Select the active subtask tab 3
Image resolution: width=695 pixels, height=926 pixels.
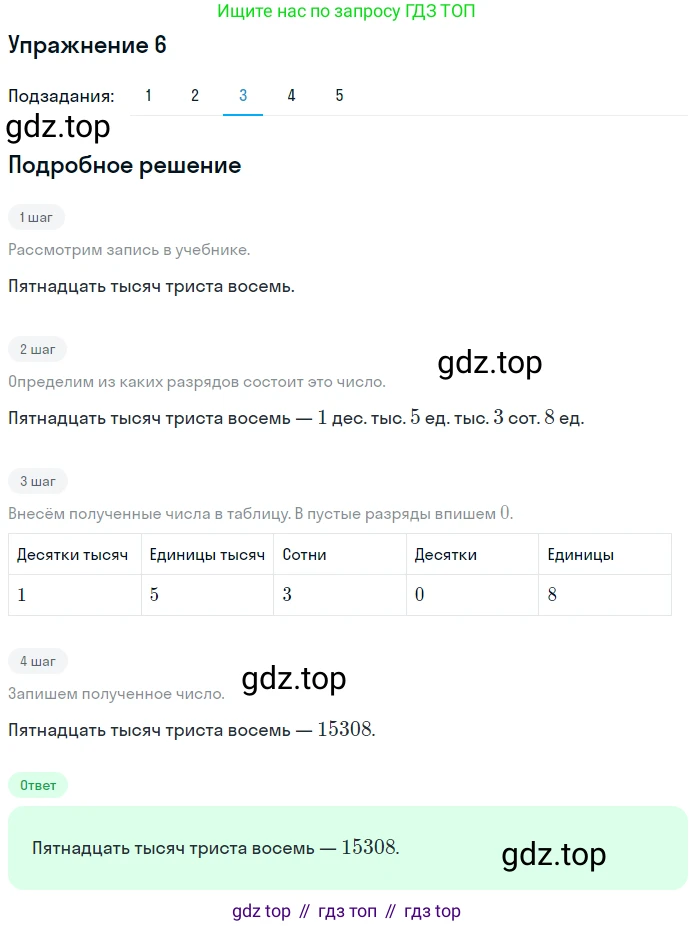pyautogui.click(x=243, y=96)
